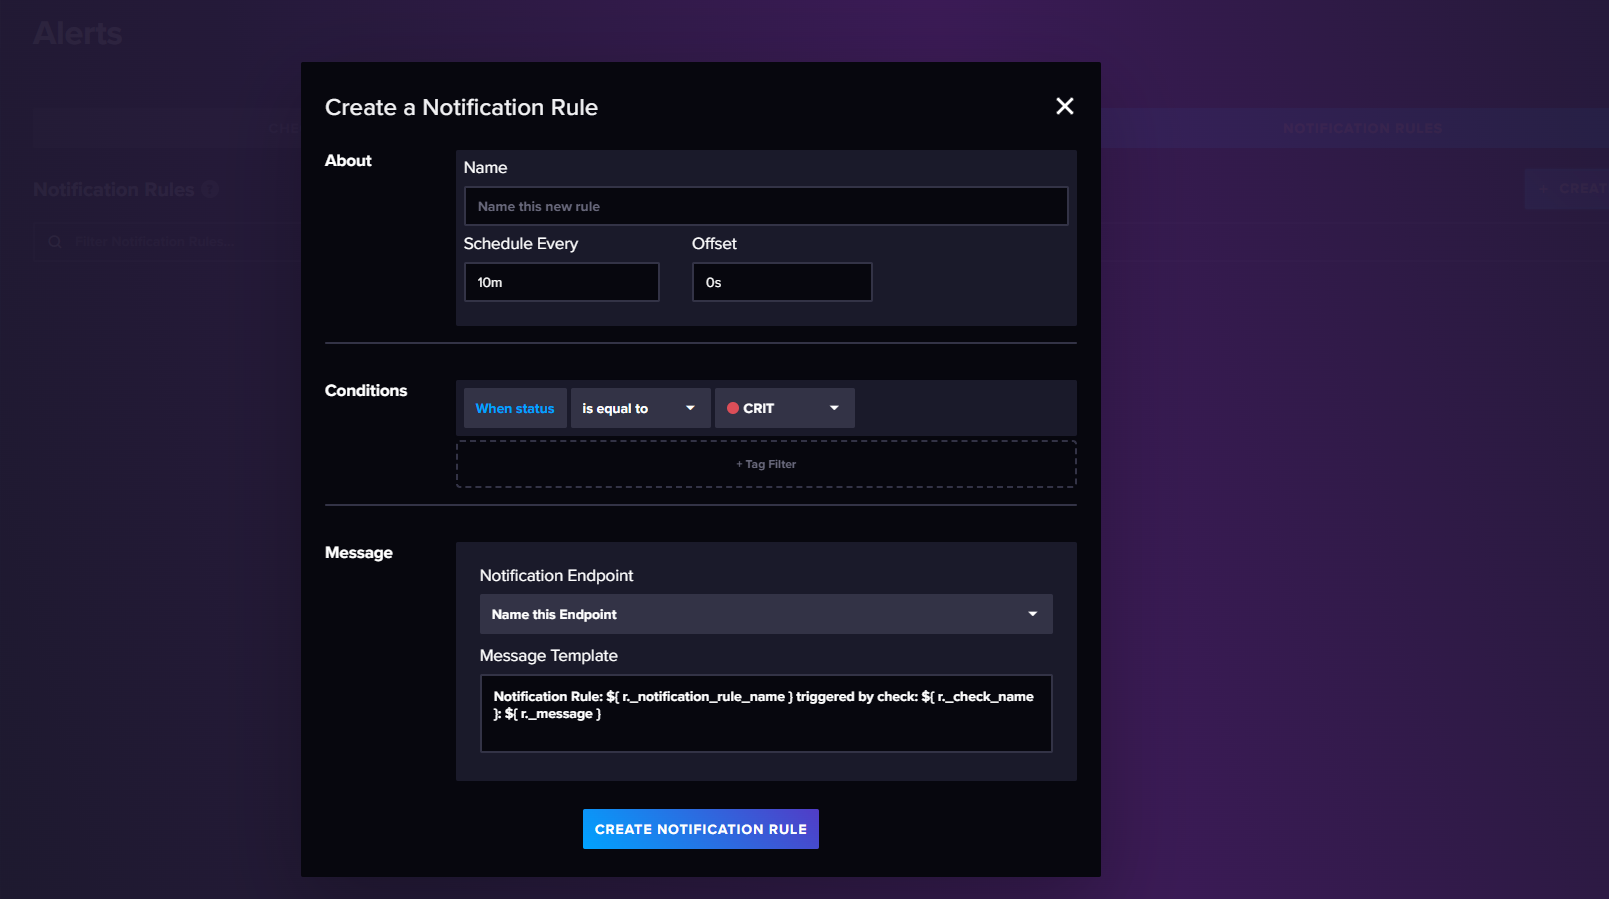Switch to the Notification Rules tab
This screenshot has width=1609, height=899.
(1362, 128)
